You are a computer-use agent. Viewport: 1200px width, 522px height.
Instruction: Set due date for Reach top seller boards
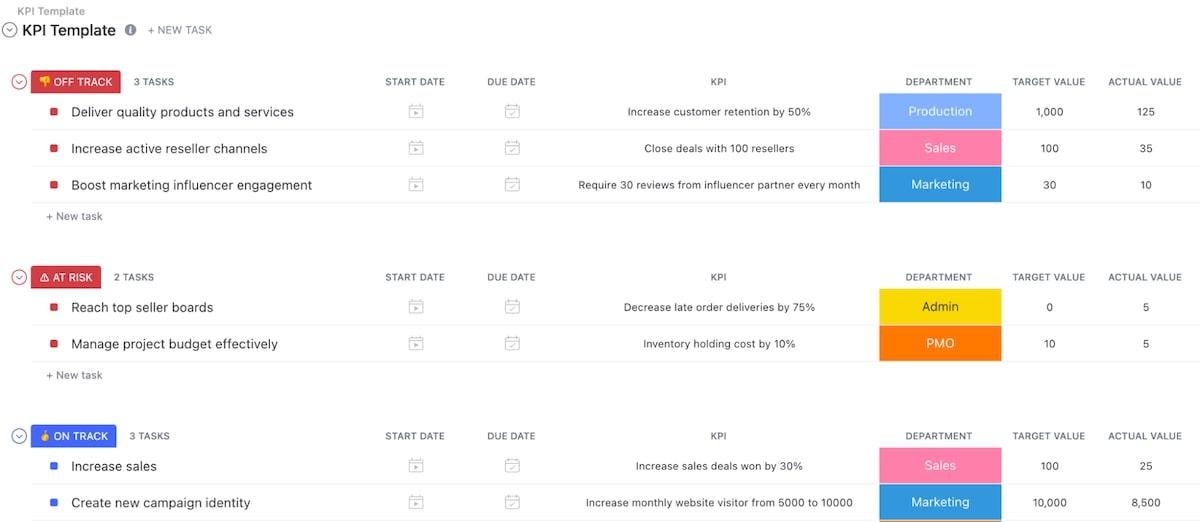512,307
